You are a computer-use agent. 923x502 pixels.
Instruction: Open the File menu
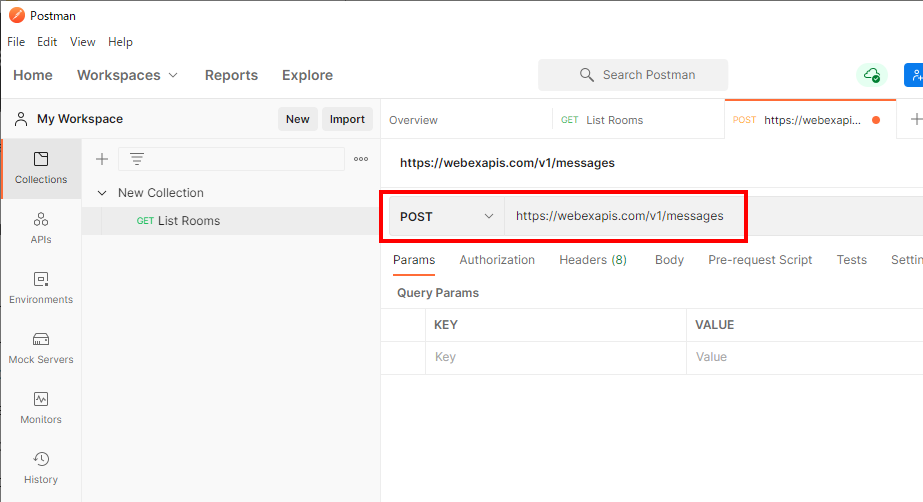[x=16, y=42]
